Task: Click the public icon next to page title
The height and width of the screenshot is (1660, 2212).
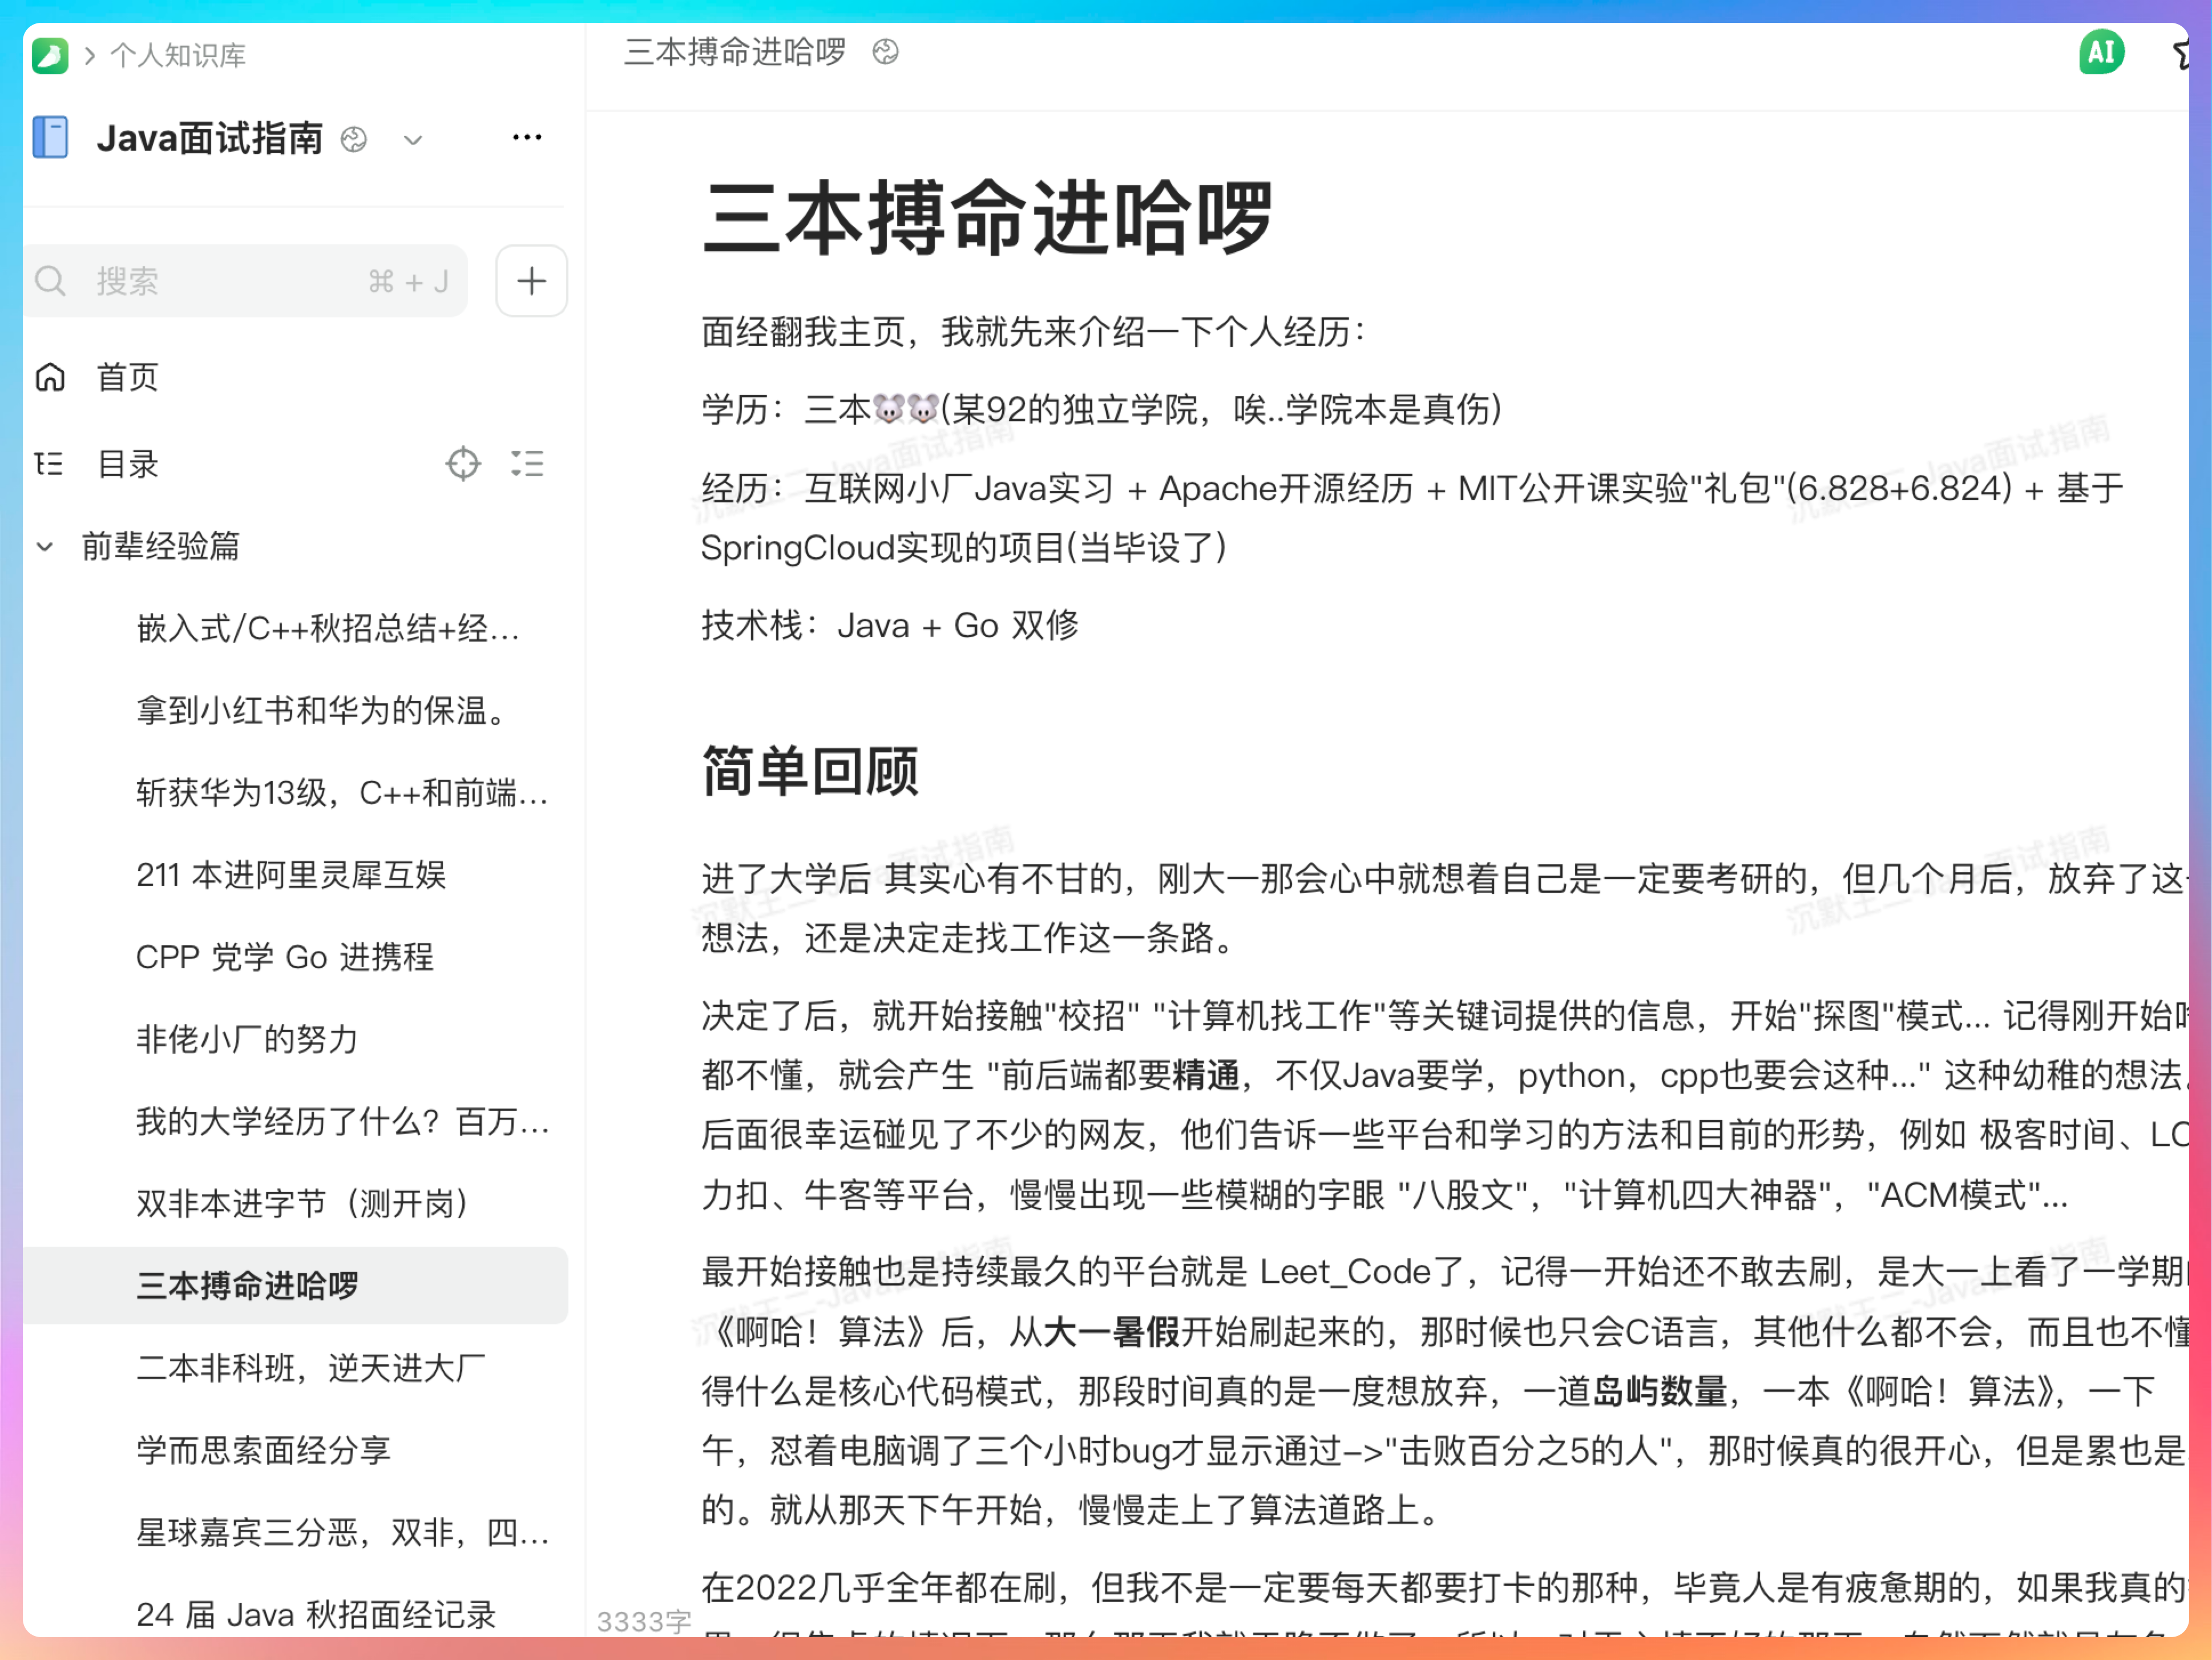Action: (886, 52)
